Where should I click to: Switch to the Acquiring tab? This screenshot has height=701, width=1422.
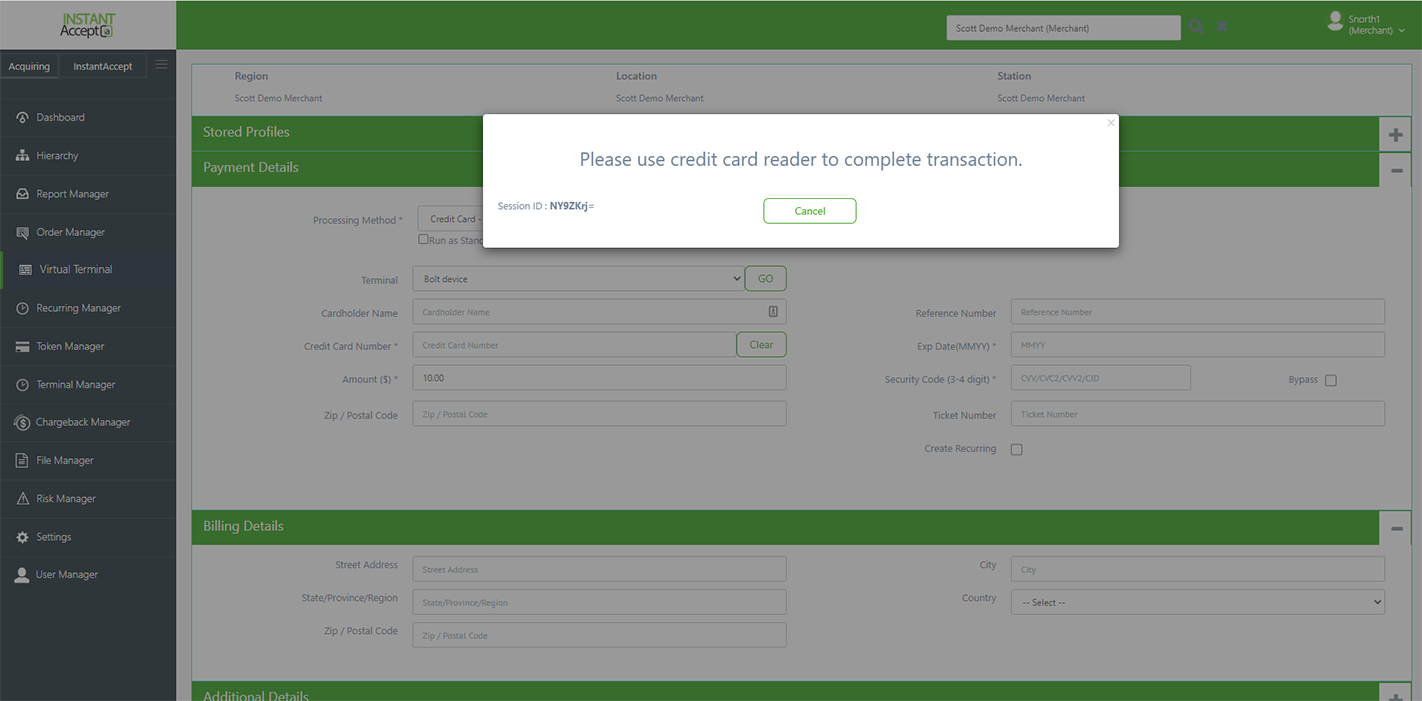coord(29,65)
